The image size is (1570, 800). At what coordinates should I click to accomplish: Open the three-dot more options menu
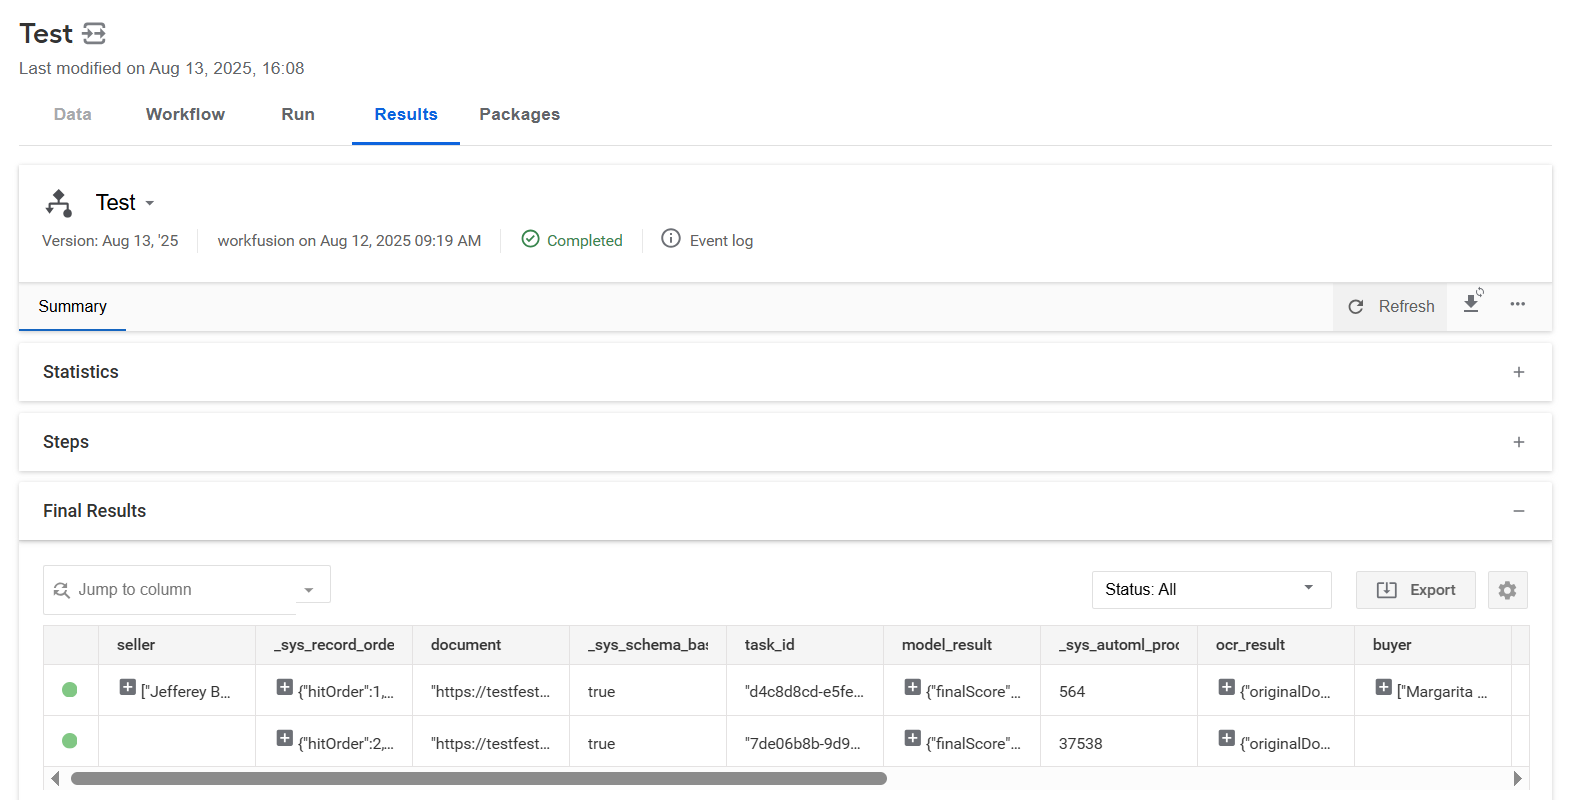coord(1518,304)
